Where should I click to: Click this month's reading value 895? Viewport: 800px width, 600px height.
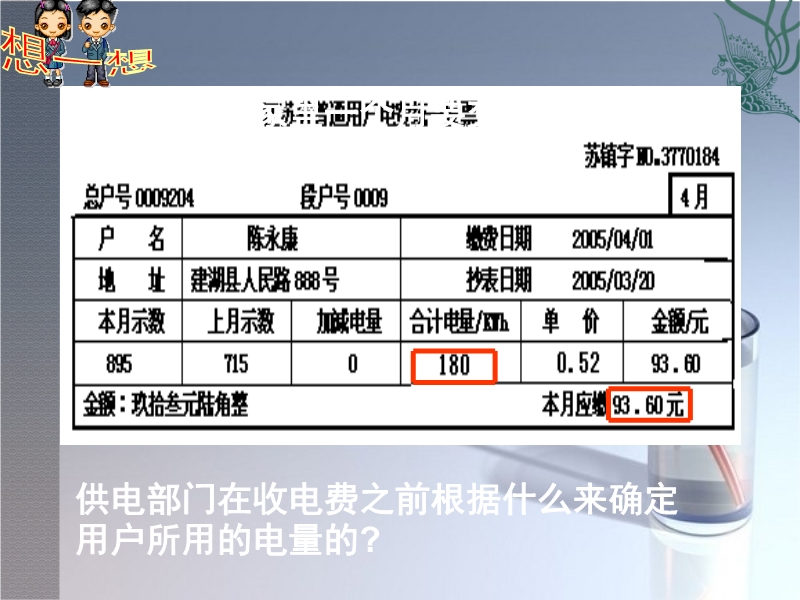click(x=117, y=363)
